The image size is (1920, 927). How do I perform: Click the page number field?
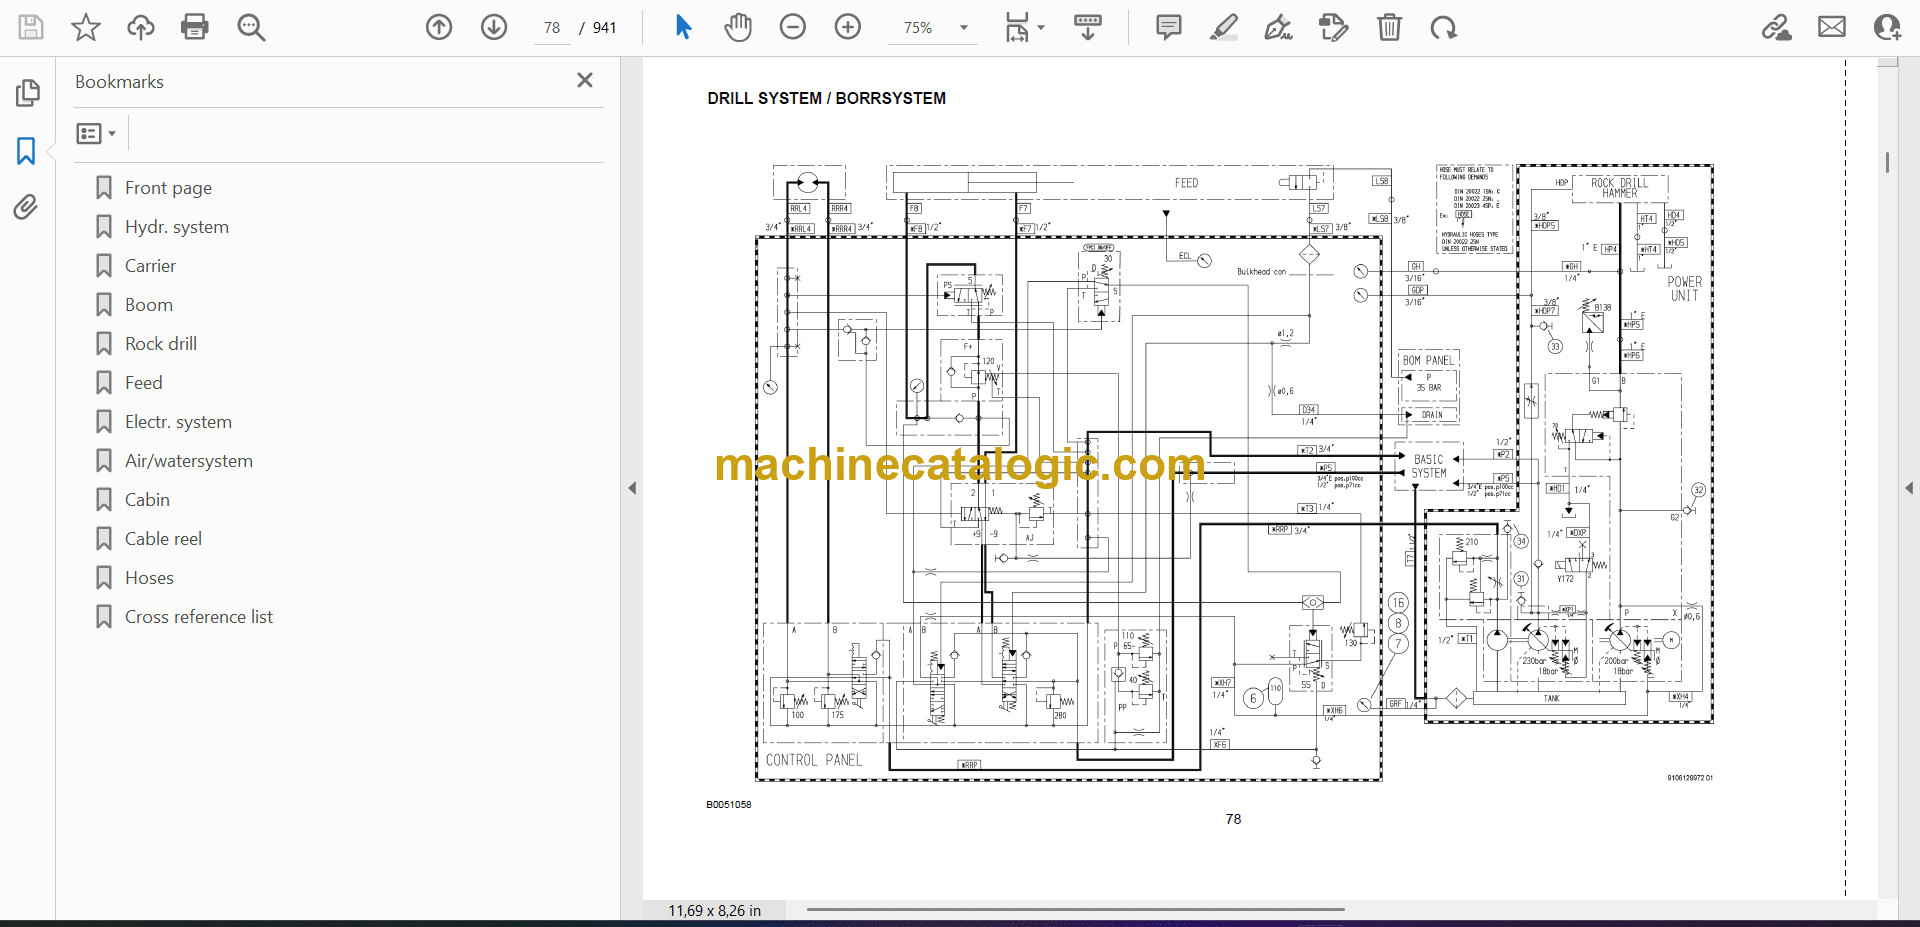552,28
